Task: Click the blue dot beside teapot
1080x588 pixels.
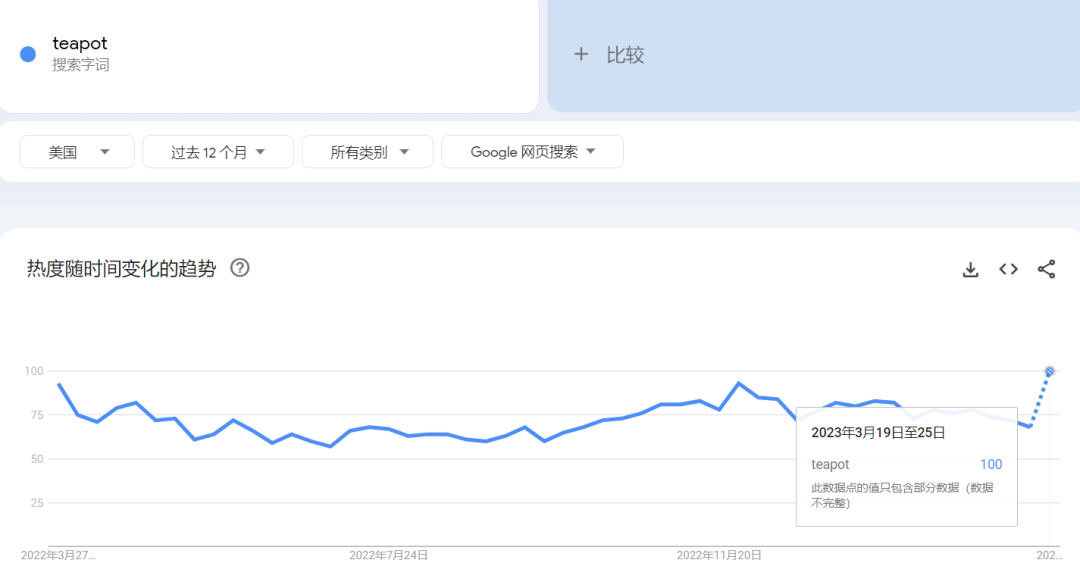Action: point(28,54)
